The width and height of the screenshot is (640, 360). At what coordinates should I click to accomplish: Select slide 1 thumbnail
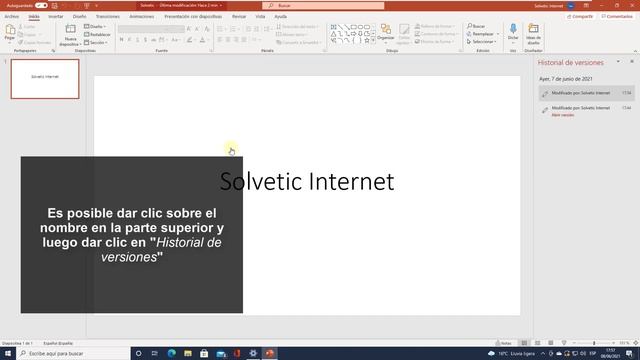click(x=45, y=79)
